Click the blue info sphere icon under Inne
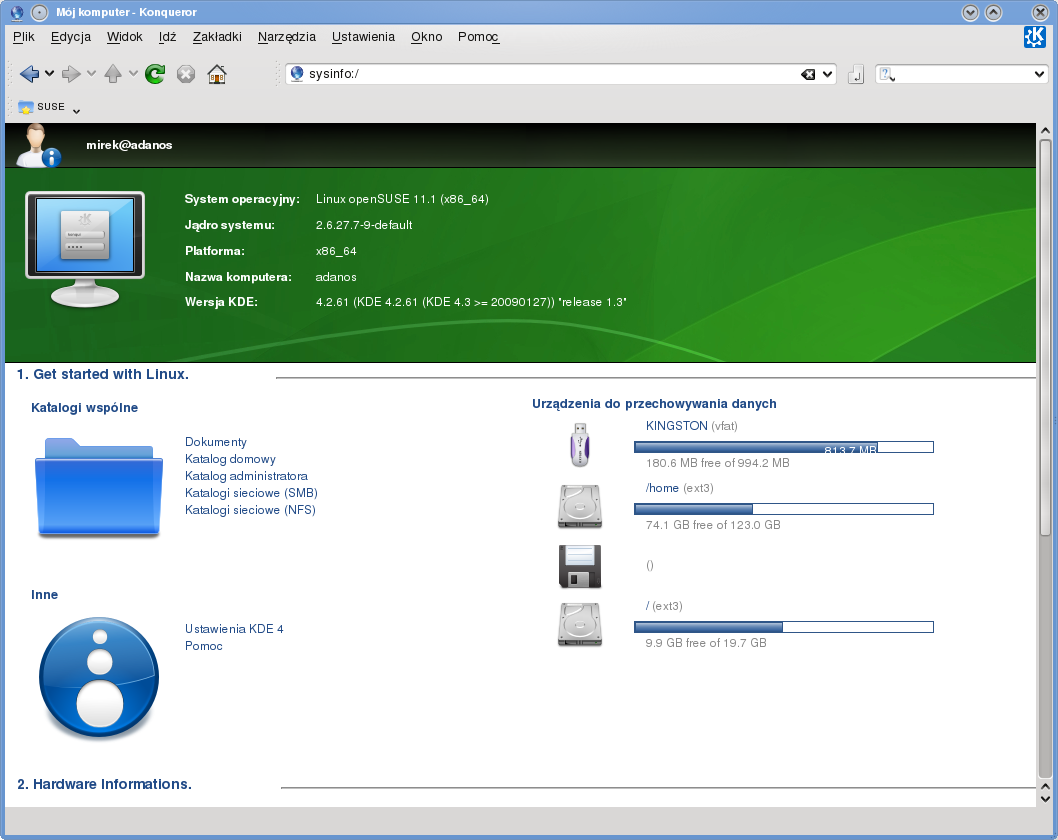The image size is (1058, 840). 99,677
